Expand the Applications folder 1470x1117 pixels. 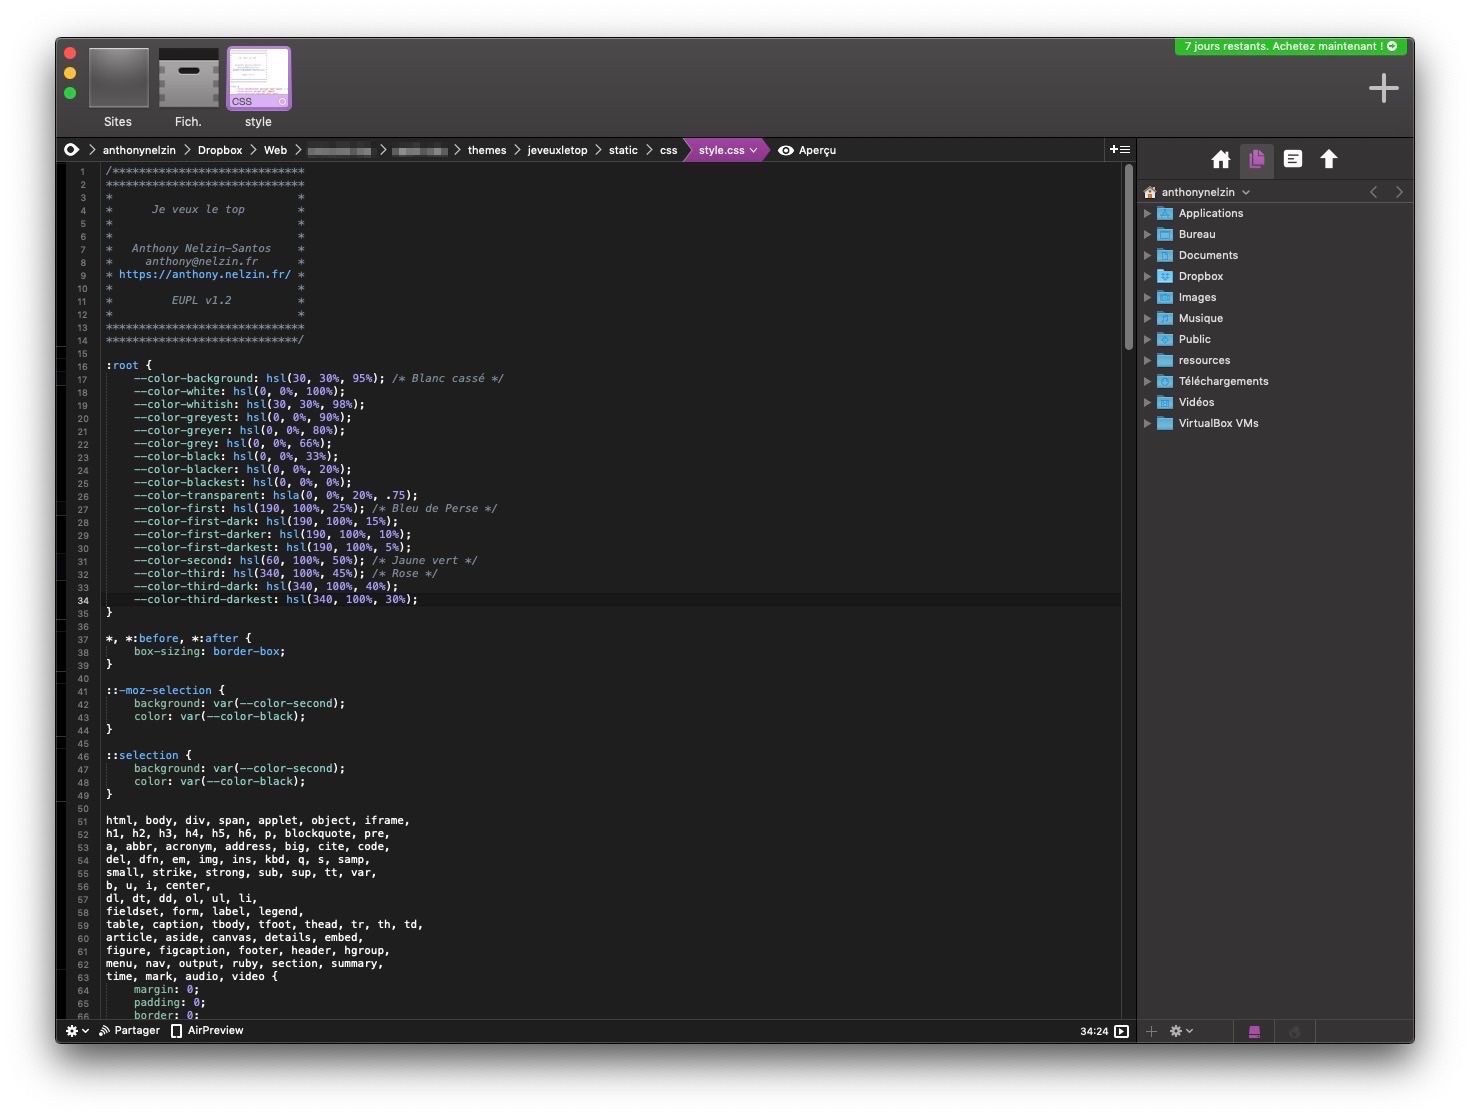1148,213
